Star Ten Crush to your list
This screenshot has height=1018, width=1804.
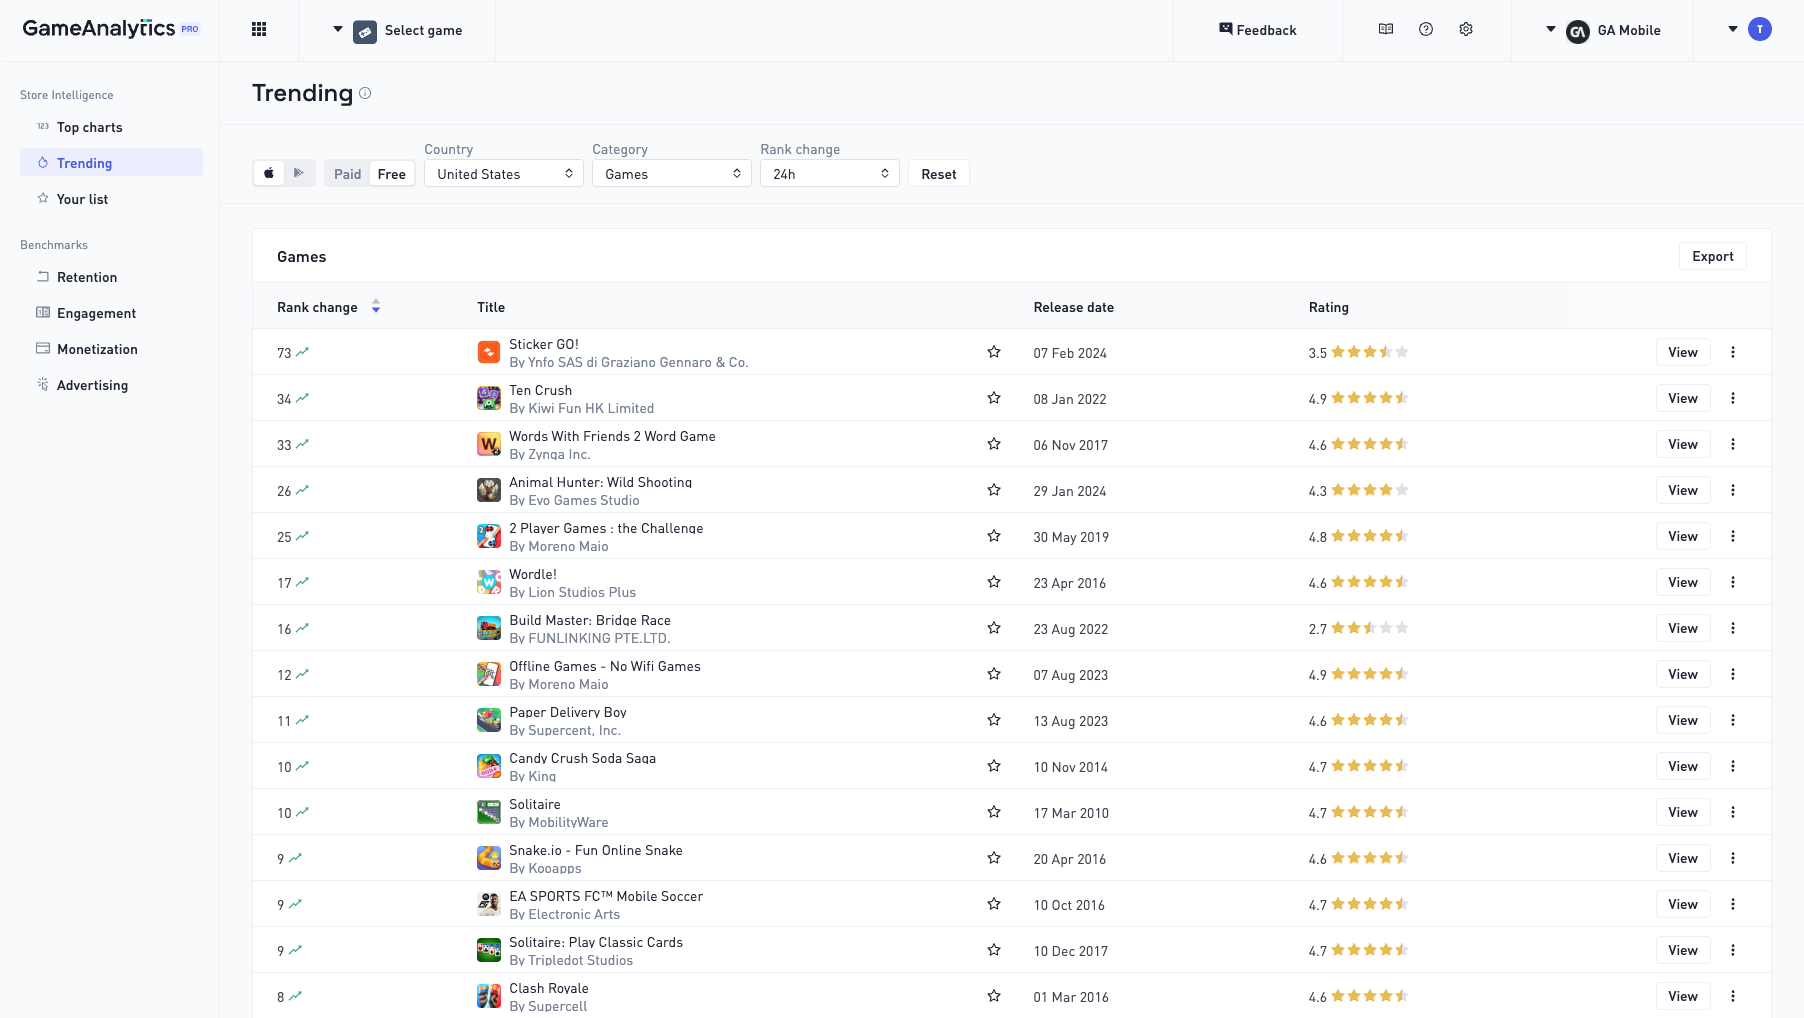[994, 398]
